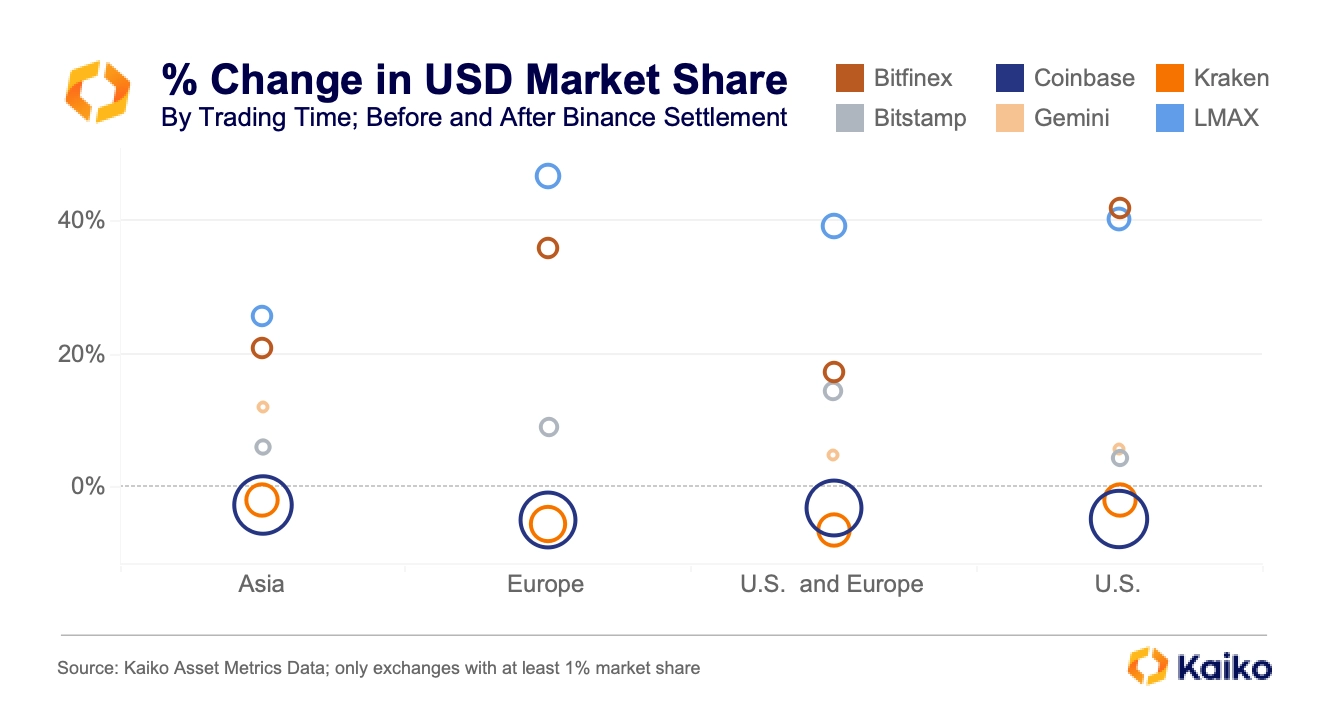Click the LMAX legend blue square
The height and width of the screenshot is (720, 1320).
point(1170,117)
